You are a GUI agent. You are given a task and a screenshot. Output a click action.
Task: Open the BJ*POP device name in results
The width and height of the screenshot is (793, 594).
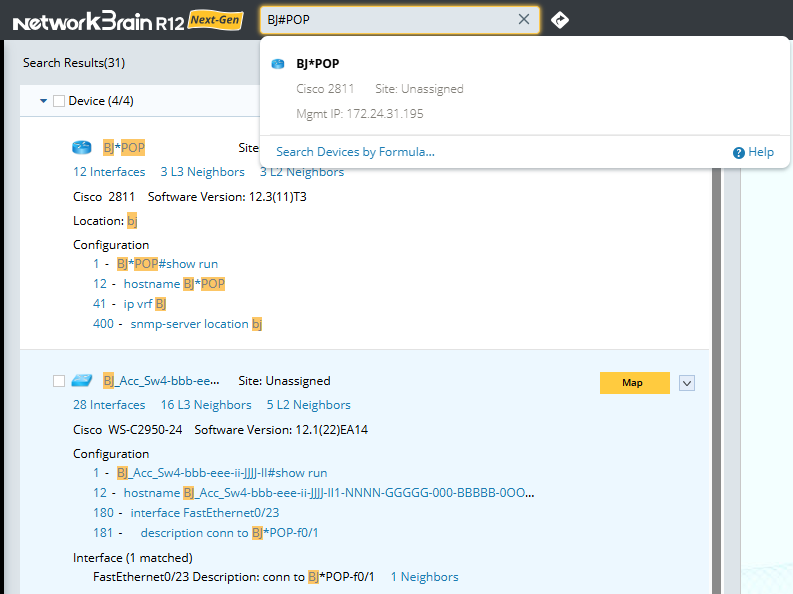[124, 148]
